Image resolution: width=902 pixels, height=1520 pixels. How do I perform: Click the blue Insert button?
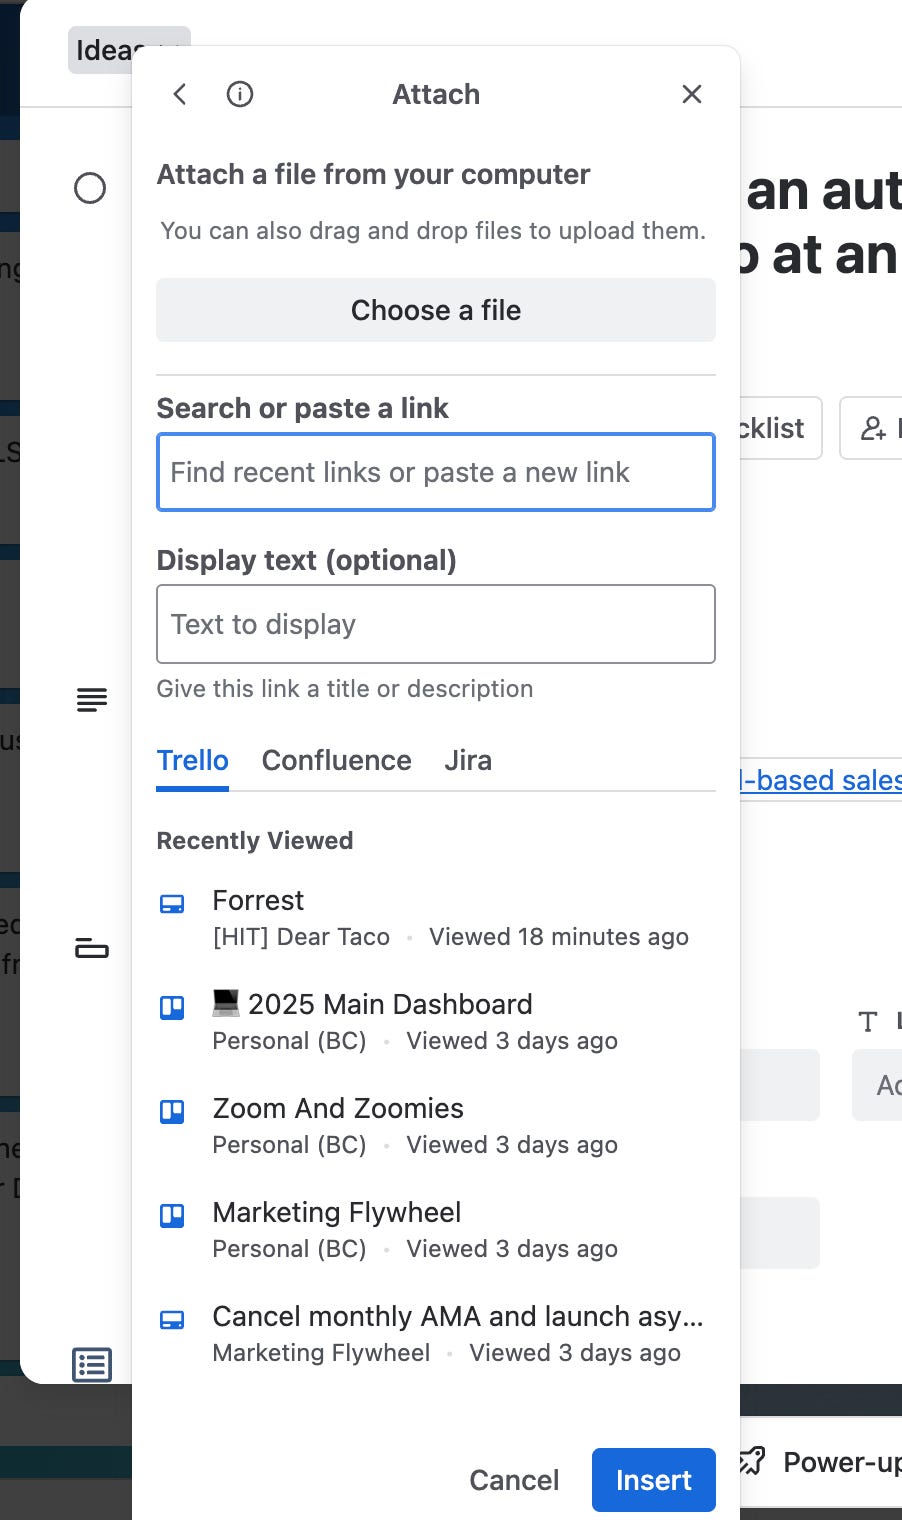click(654, 1480)
